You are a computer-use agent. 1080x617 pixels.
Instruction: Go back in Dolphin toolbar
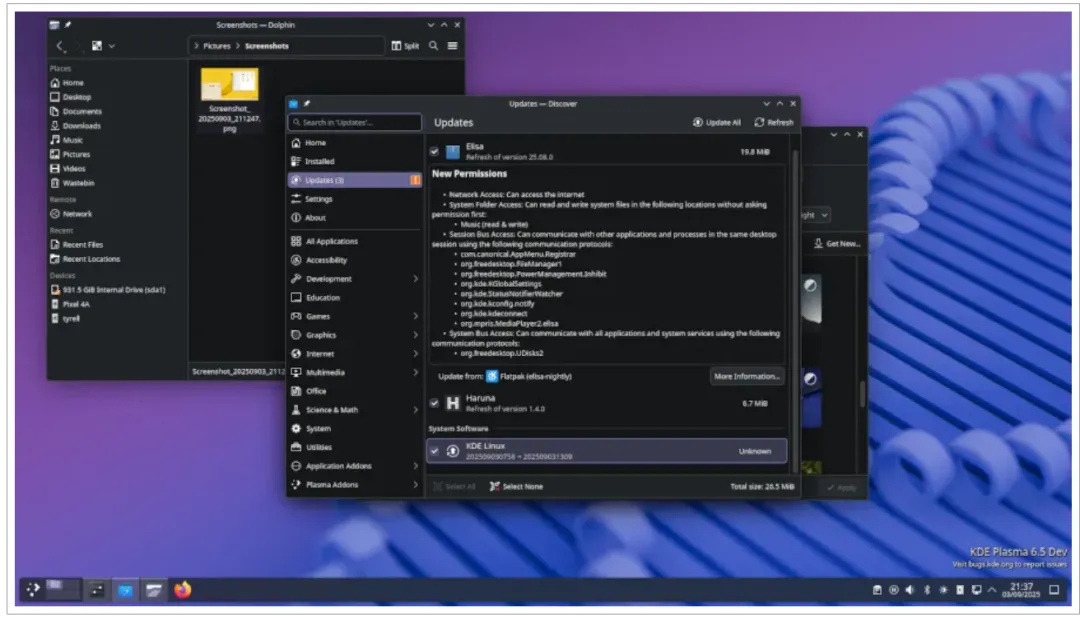point(59,45)
